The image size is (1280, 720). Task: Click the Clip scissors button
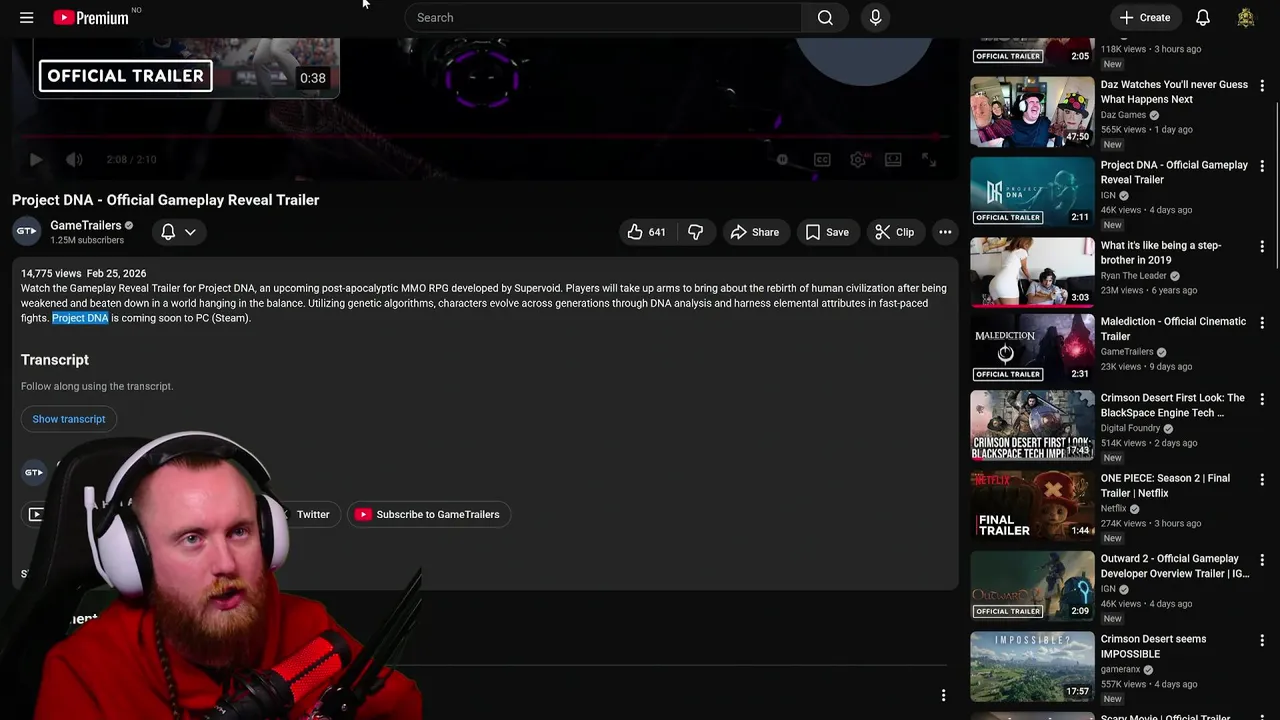894,232
